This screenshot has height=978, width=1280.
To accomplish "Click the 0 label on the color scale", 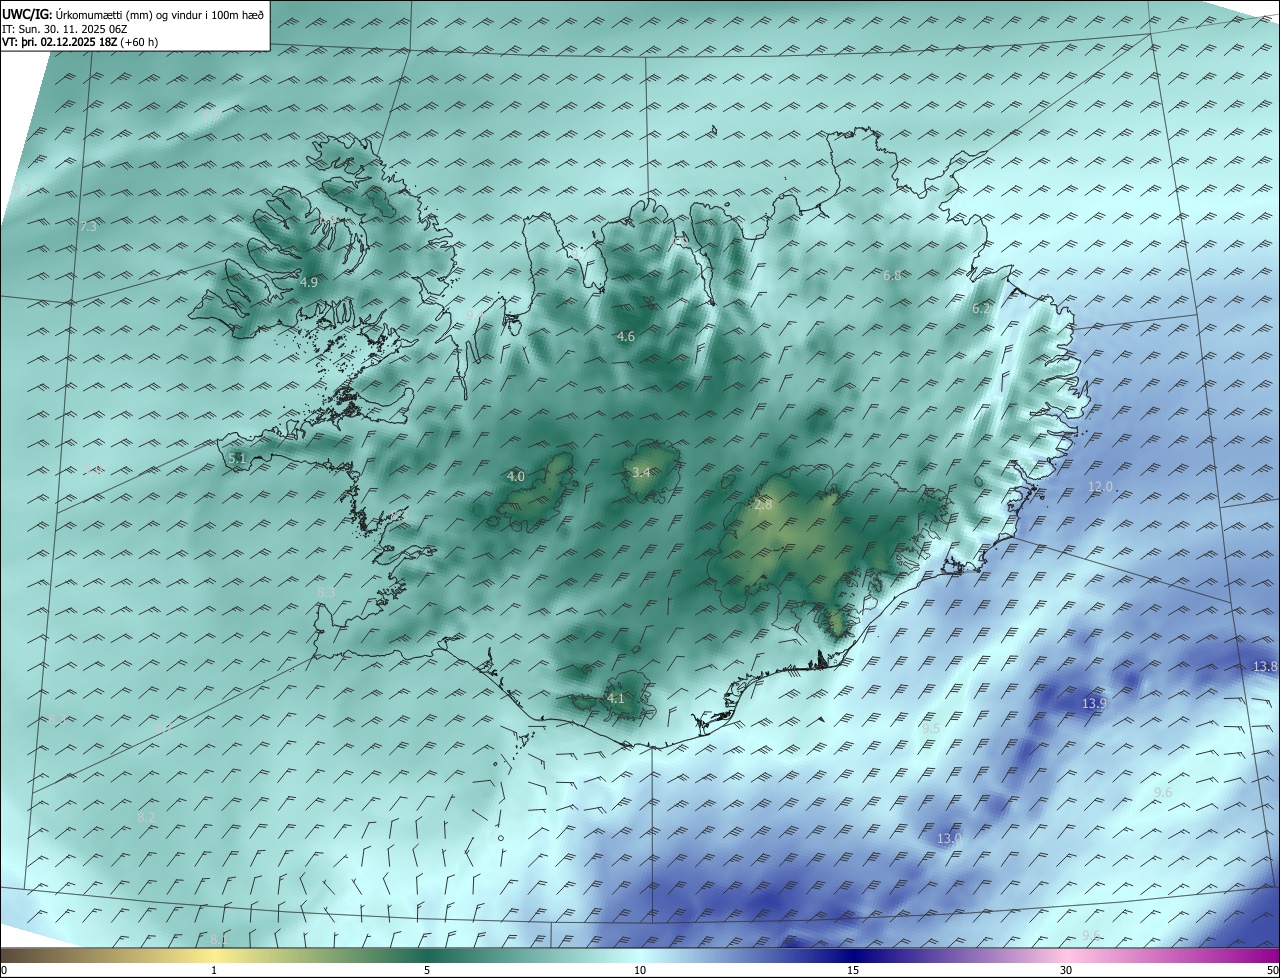I will tap(4, 971).
